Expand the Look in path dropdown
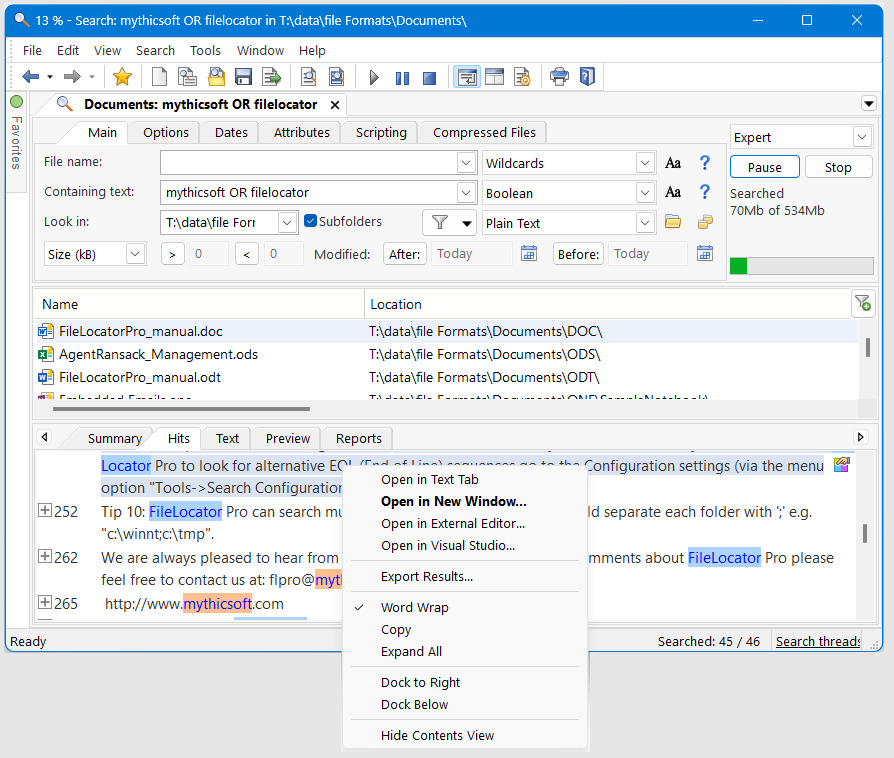 pos(287,222)
